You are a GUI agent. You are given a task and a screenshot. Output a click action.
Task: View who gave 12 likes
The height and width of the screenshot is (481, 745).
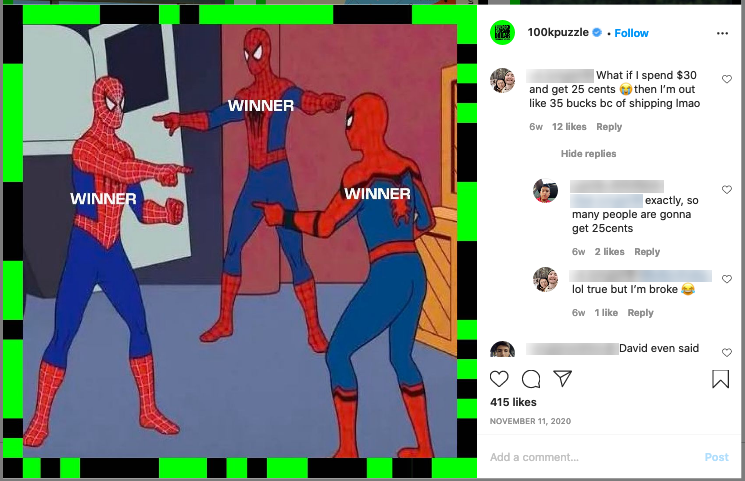tap(569, 126)
